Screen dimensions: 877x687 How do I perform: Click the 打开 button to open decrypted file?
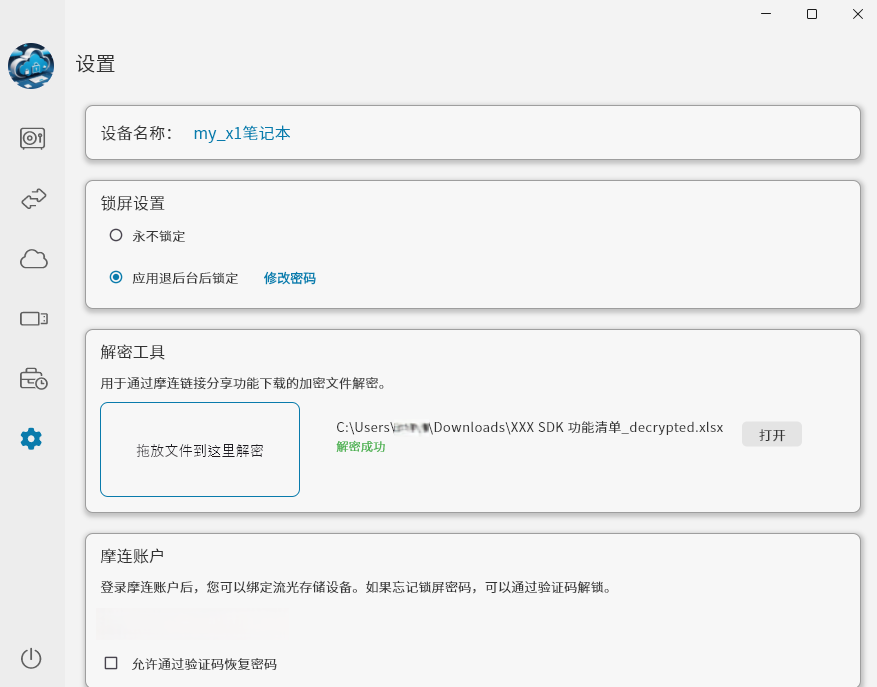[x=771, y=434]
